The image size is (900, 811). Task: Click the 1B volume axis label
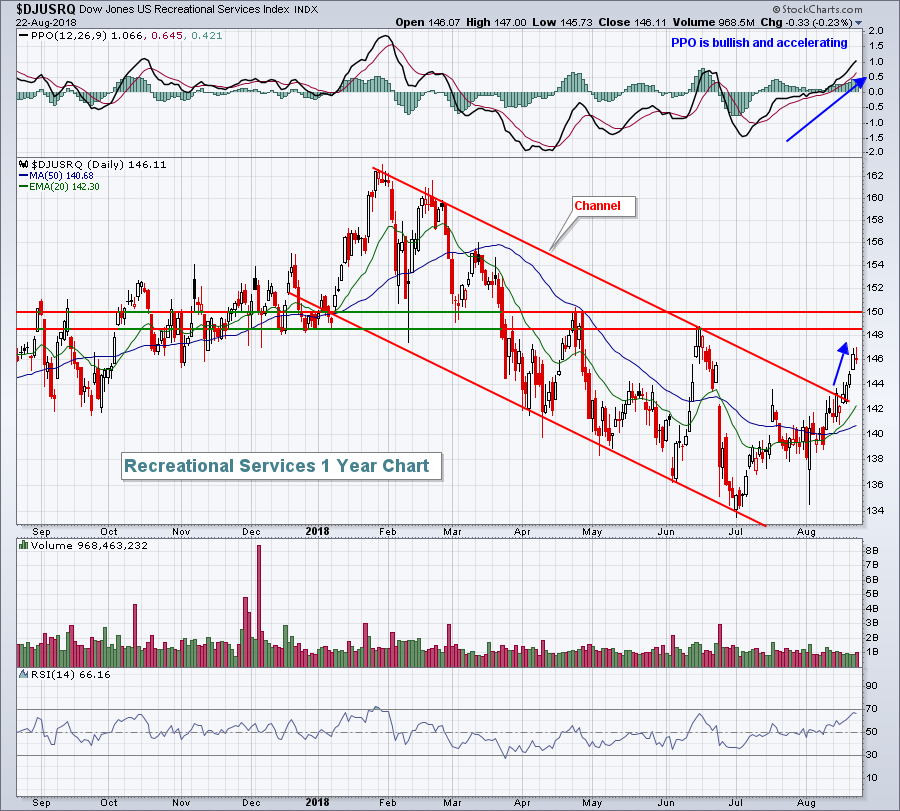872,652
